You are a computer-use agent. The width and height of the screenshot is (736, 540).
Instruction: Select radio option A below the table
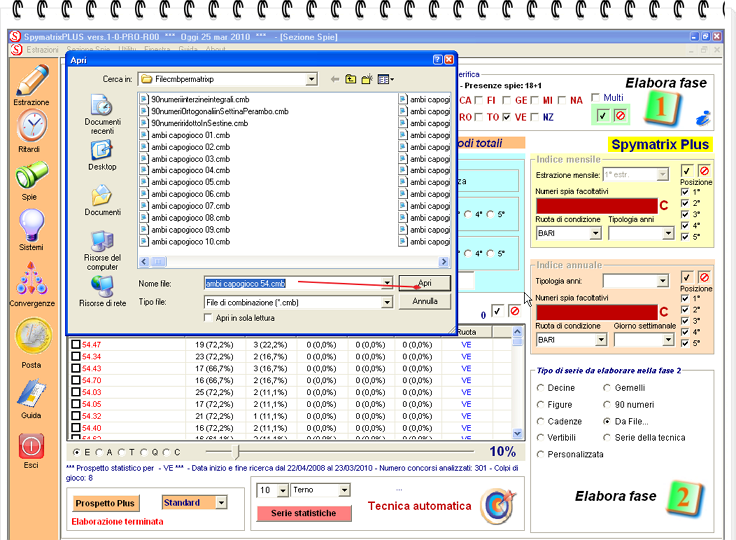click(x=99, y=452)
